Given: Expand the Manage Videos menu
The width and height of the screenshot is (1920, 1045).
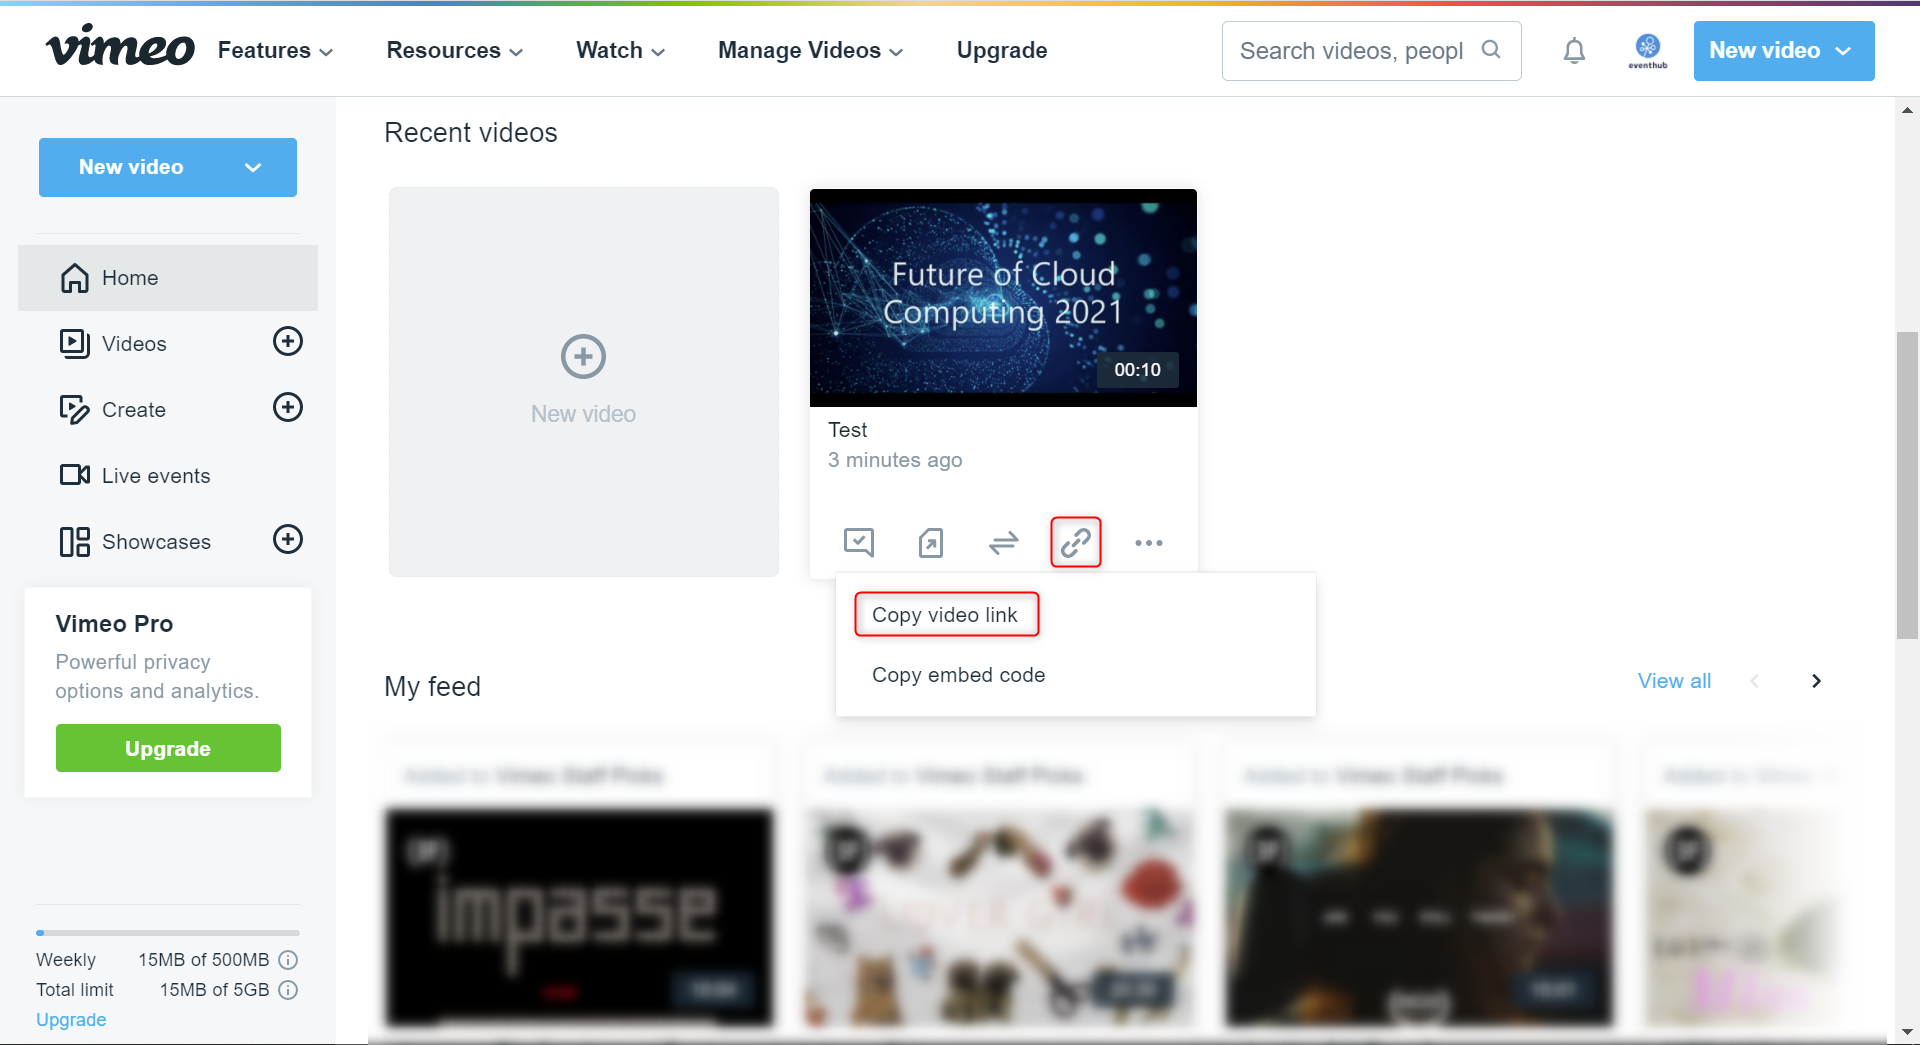Looking at the screenshot, I should tap(811, 50).
